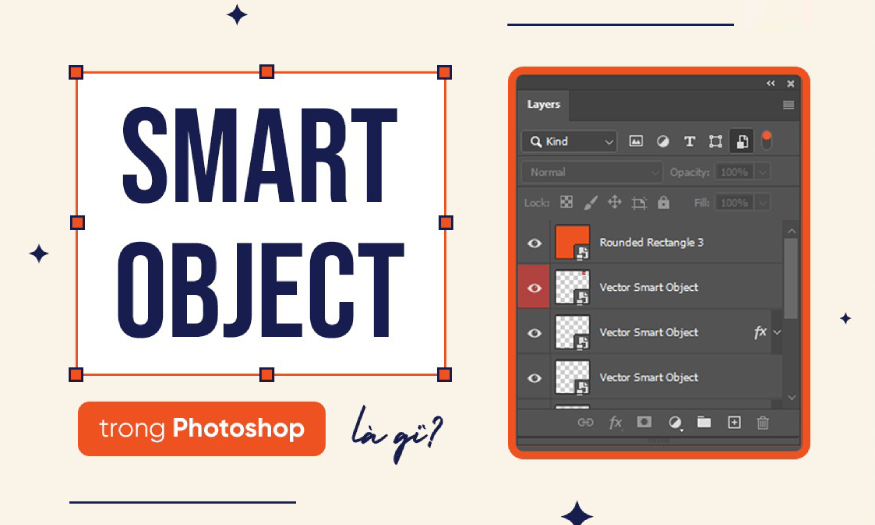Hide the bottommost fully visible Vector Smart Object layer
The width and height of the screenshot is (875, 525).
point(534,378)
